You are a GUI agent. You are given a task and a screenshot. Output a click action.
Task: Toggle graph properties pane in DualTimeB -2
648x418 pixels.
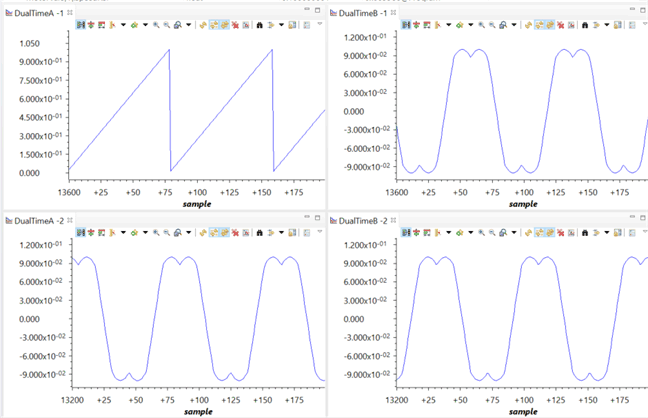[406, 233]
